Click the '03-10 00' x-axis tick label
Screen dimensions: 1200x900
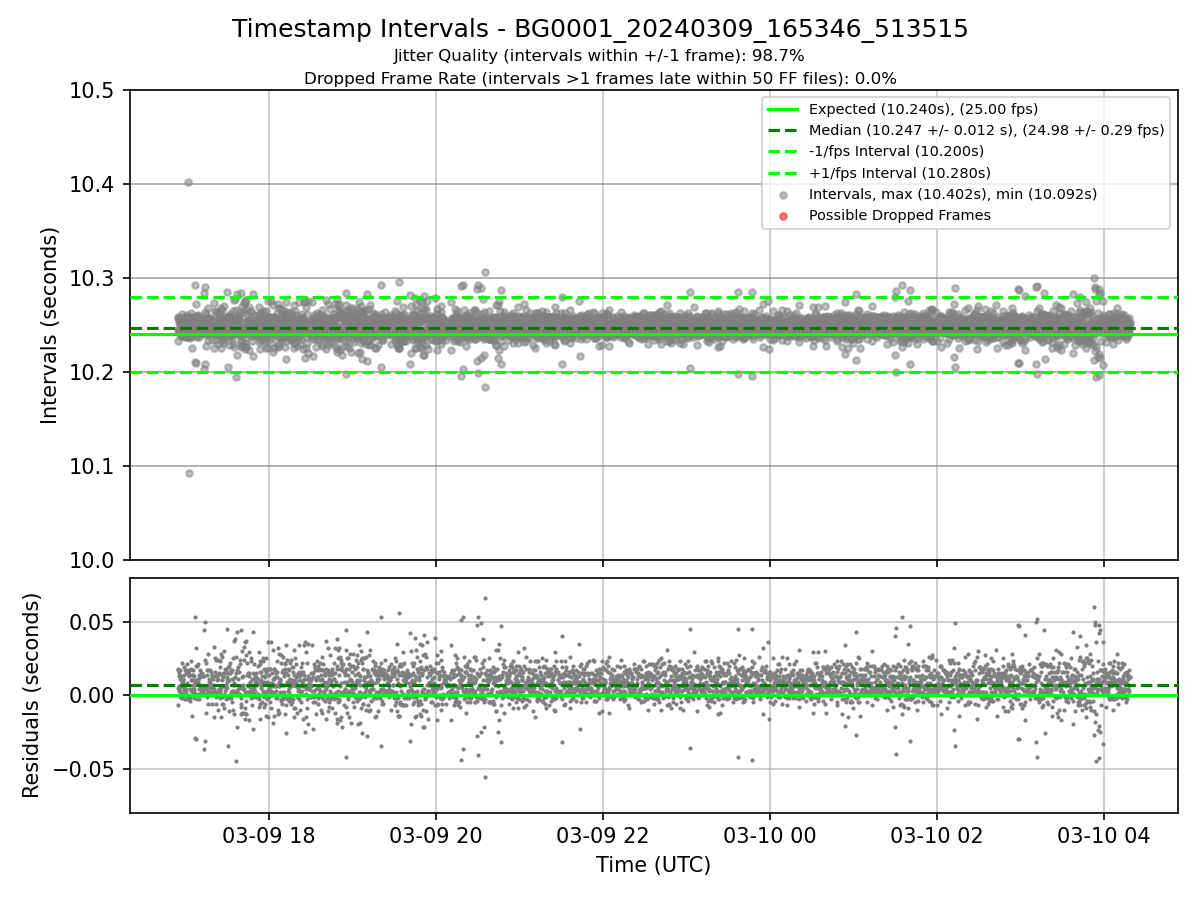pos(769,834)
